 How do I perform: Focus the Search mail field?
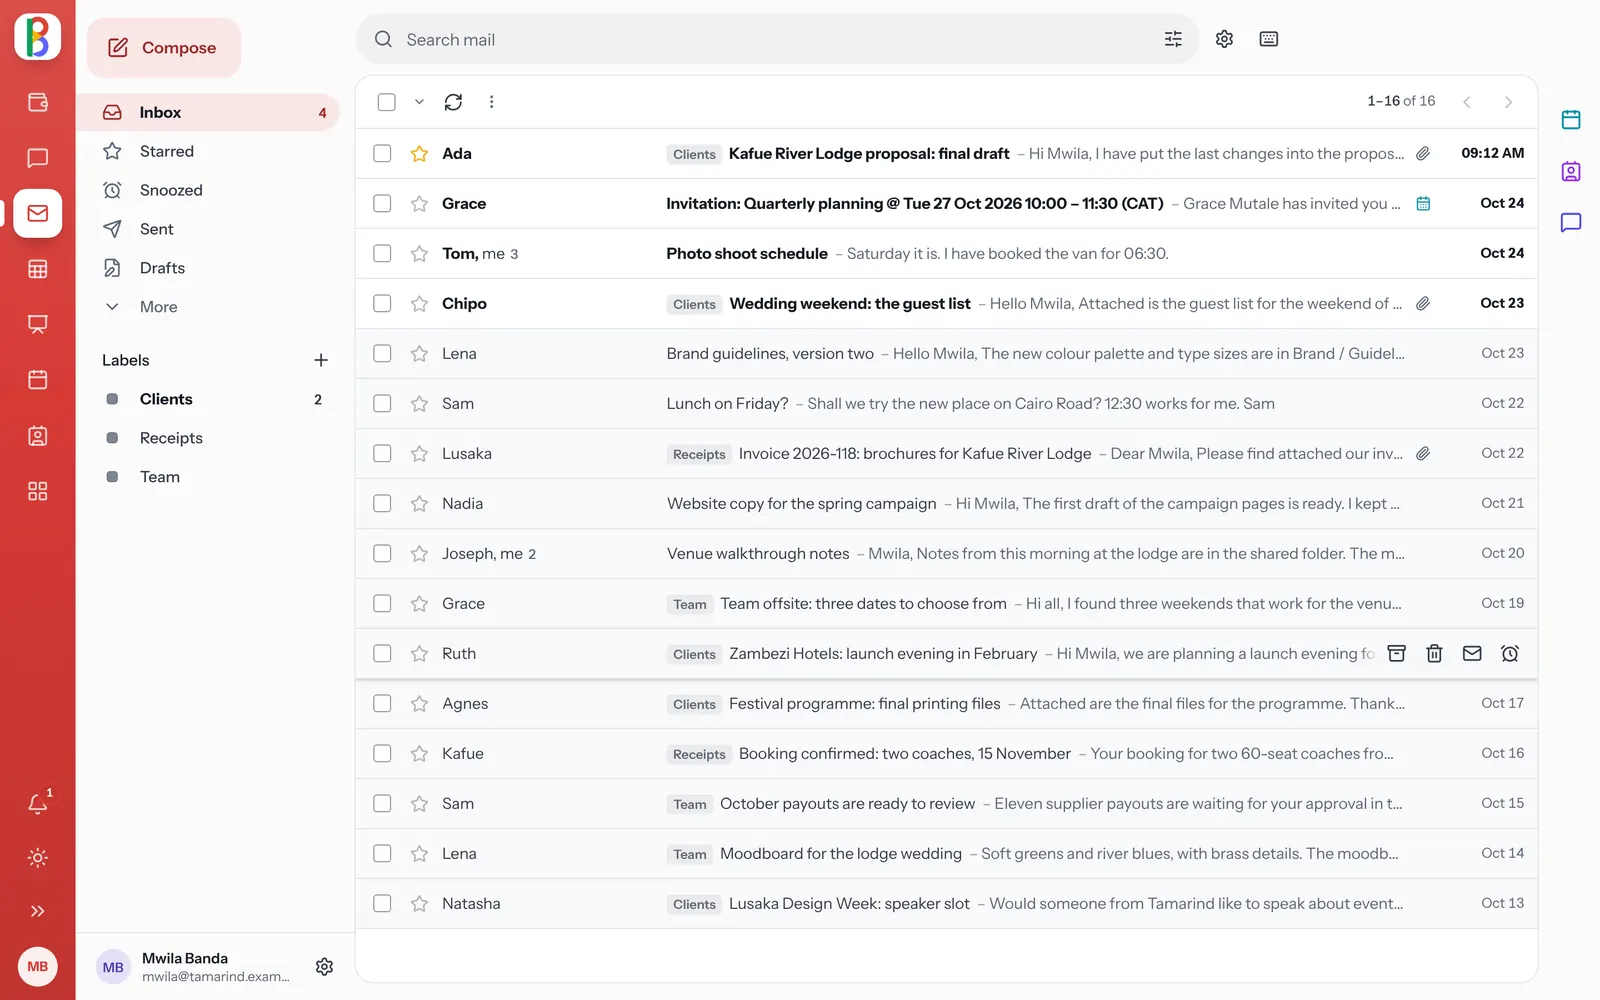pyautogui.click(x=775, y=39)
